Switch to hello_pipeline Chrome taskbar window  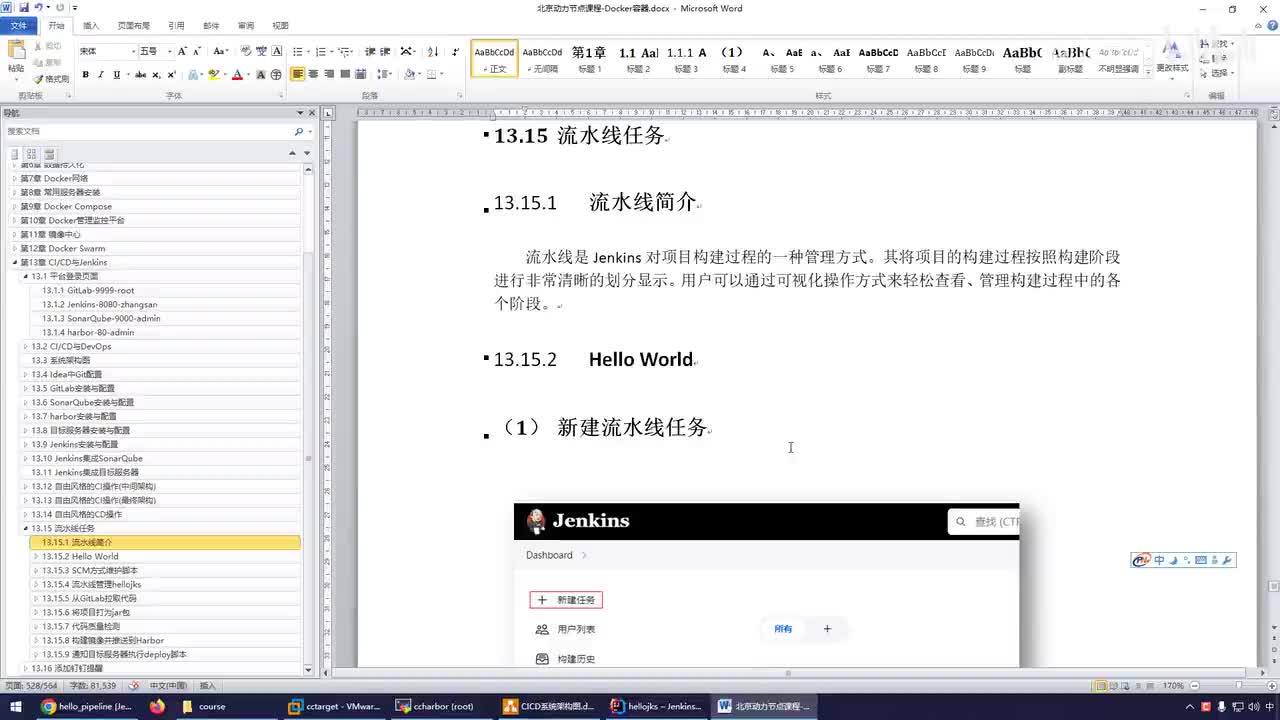[x=87, y=706]
